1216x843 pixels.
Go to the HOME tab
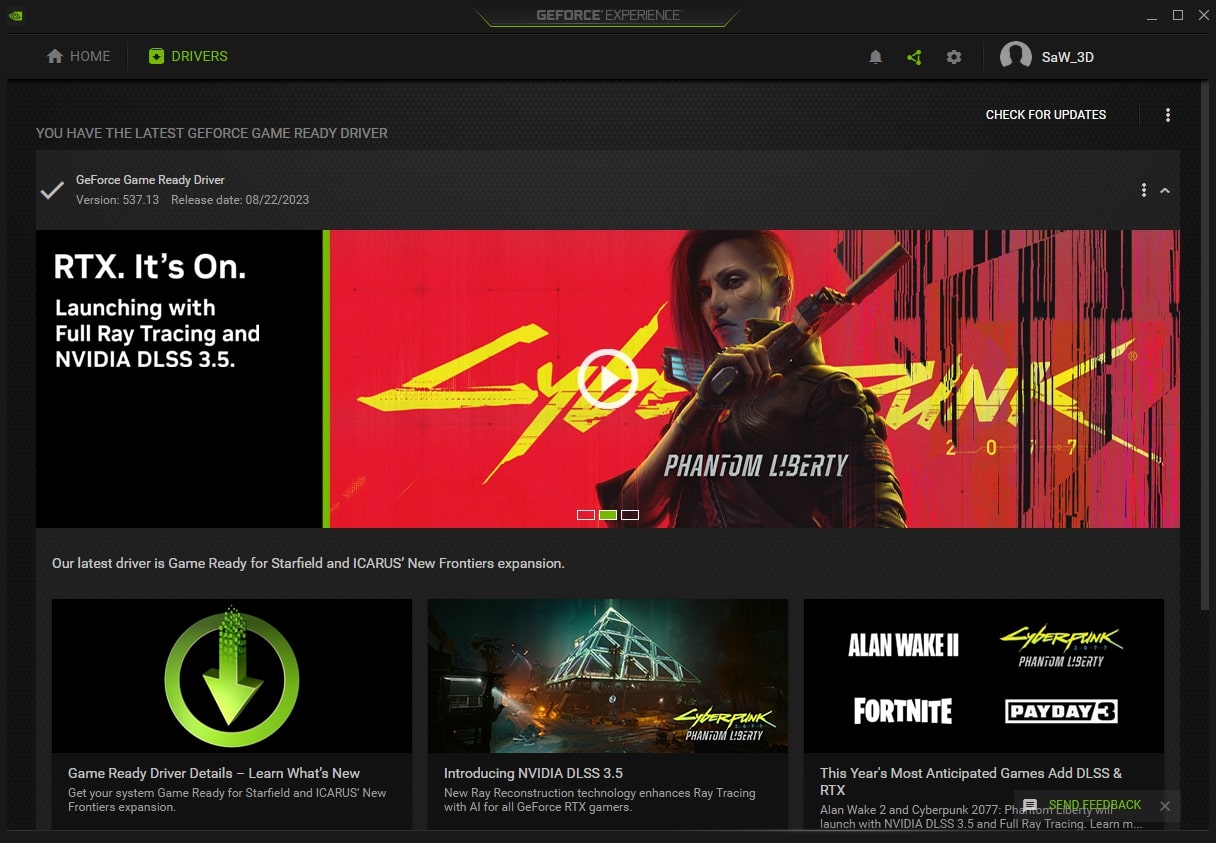78,56
